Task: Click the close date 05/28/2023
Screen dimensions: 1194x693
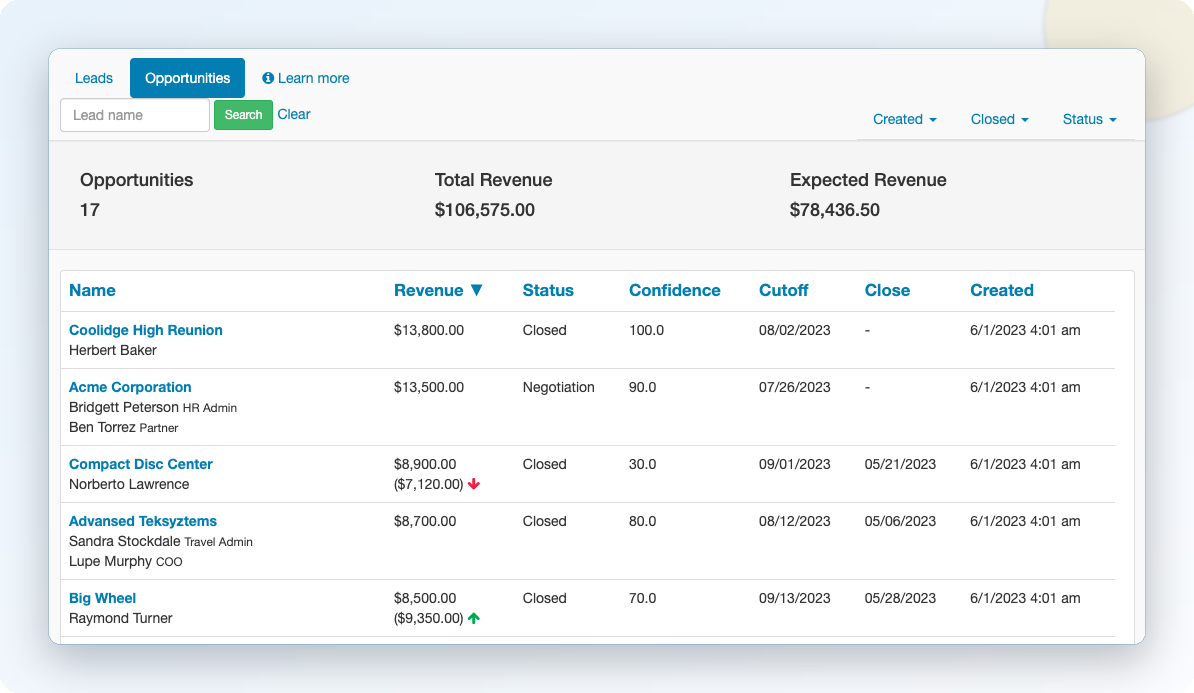Action: click(x=900, y=598)
